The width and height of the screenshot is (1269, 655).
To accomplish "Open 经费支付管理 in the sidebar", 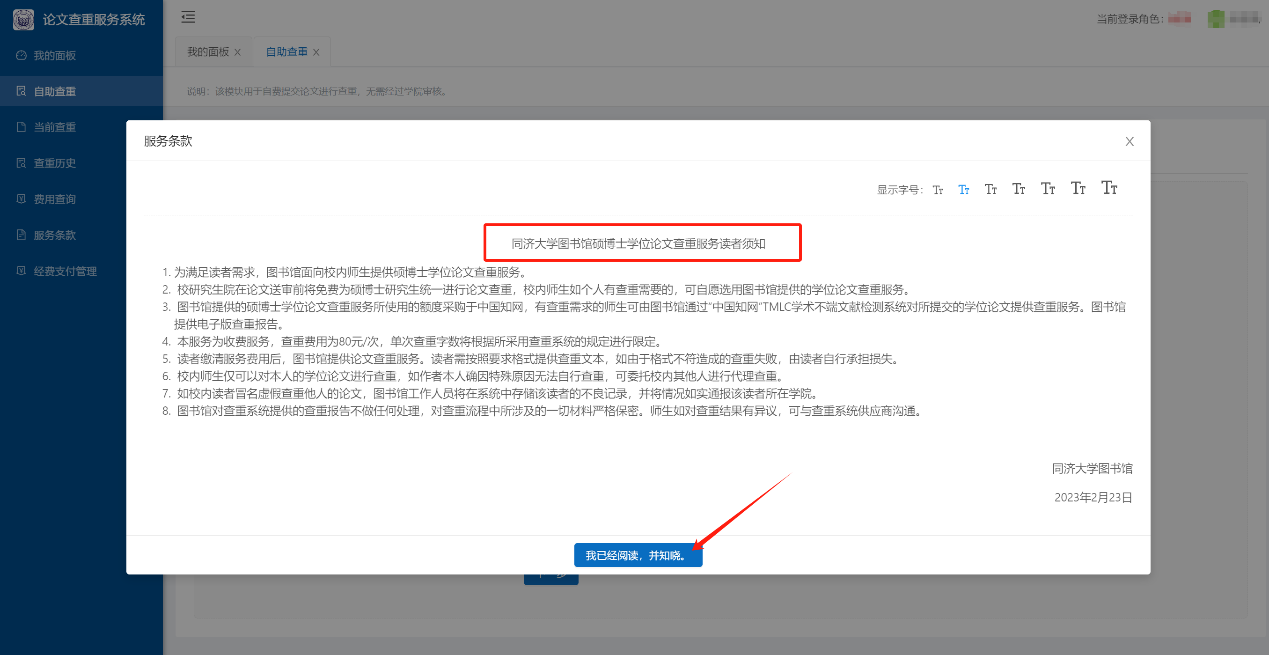I will (x=65, y=271).
